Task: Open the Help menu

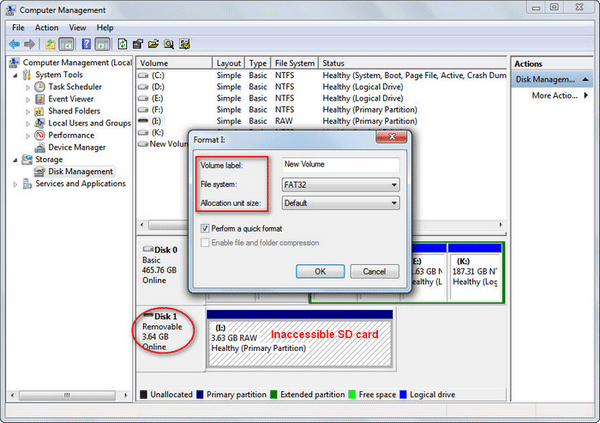Action: pos(105,28)
